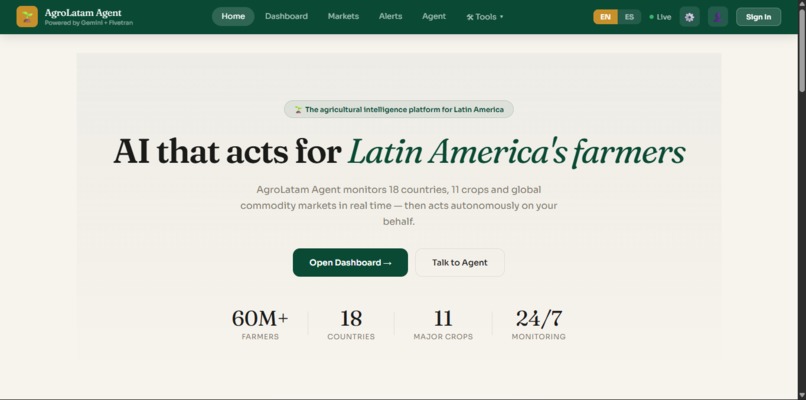Click the AgroLatam sprout logo icon
806x400 pixels.
(x=27, y=16)
